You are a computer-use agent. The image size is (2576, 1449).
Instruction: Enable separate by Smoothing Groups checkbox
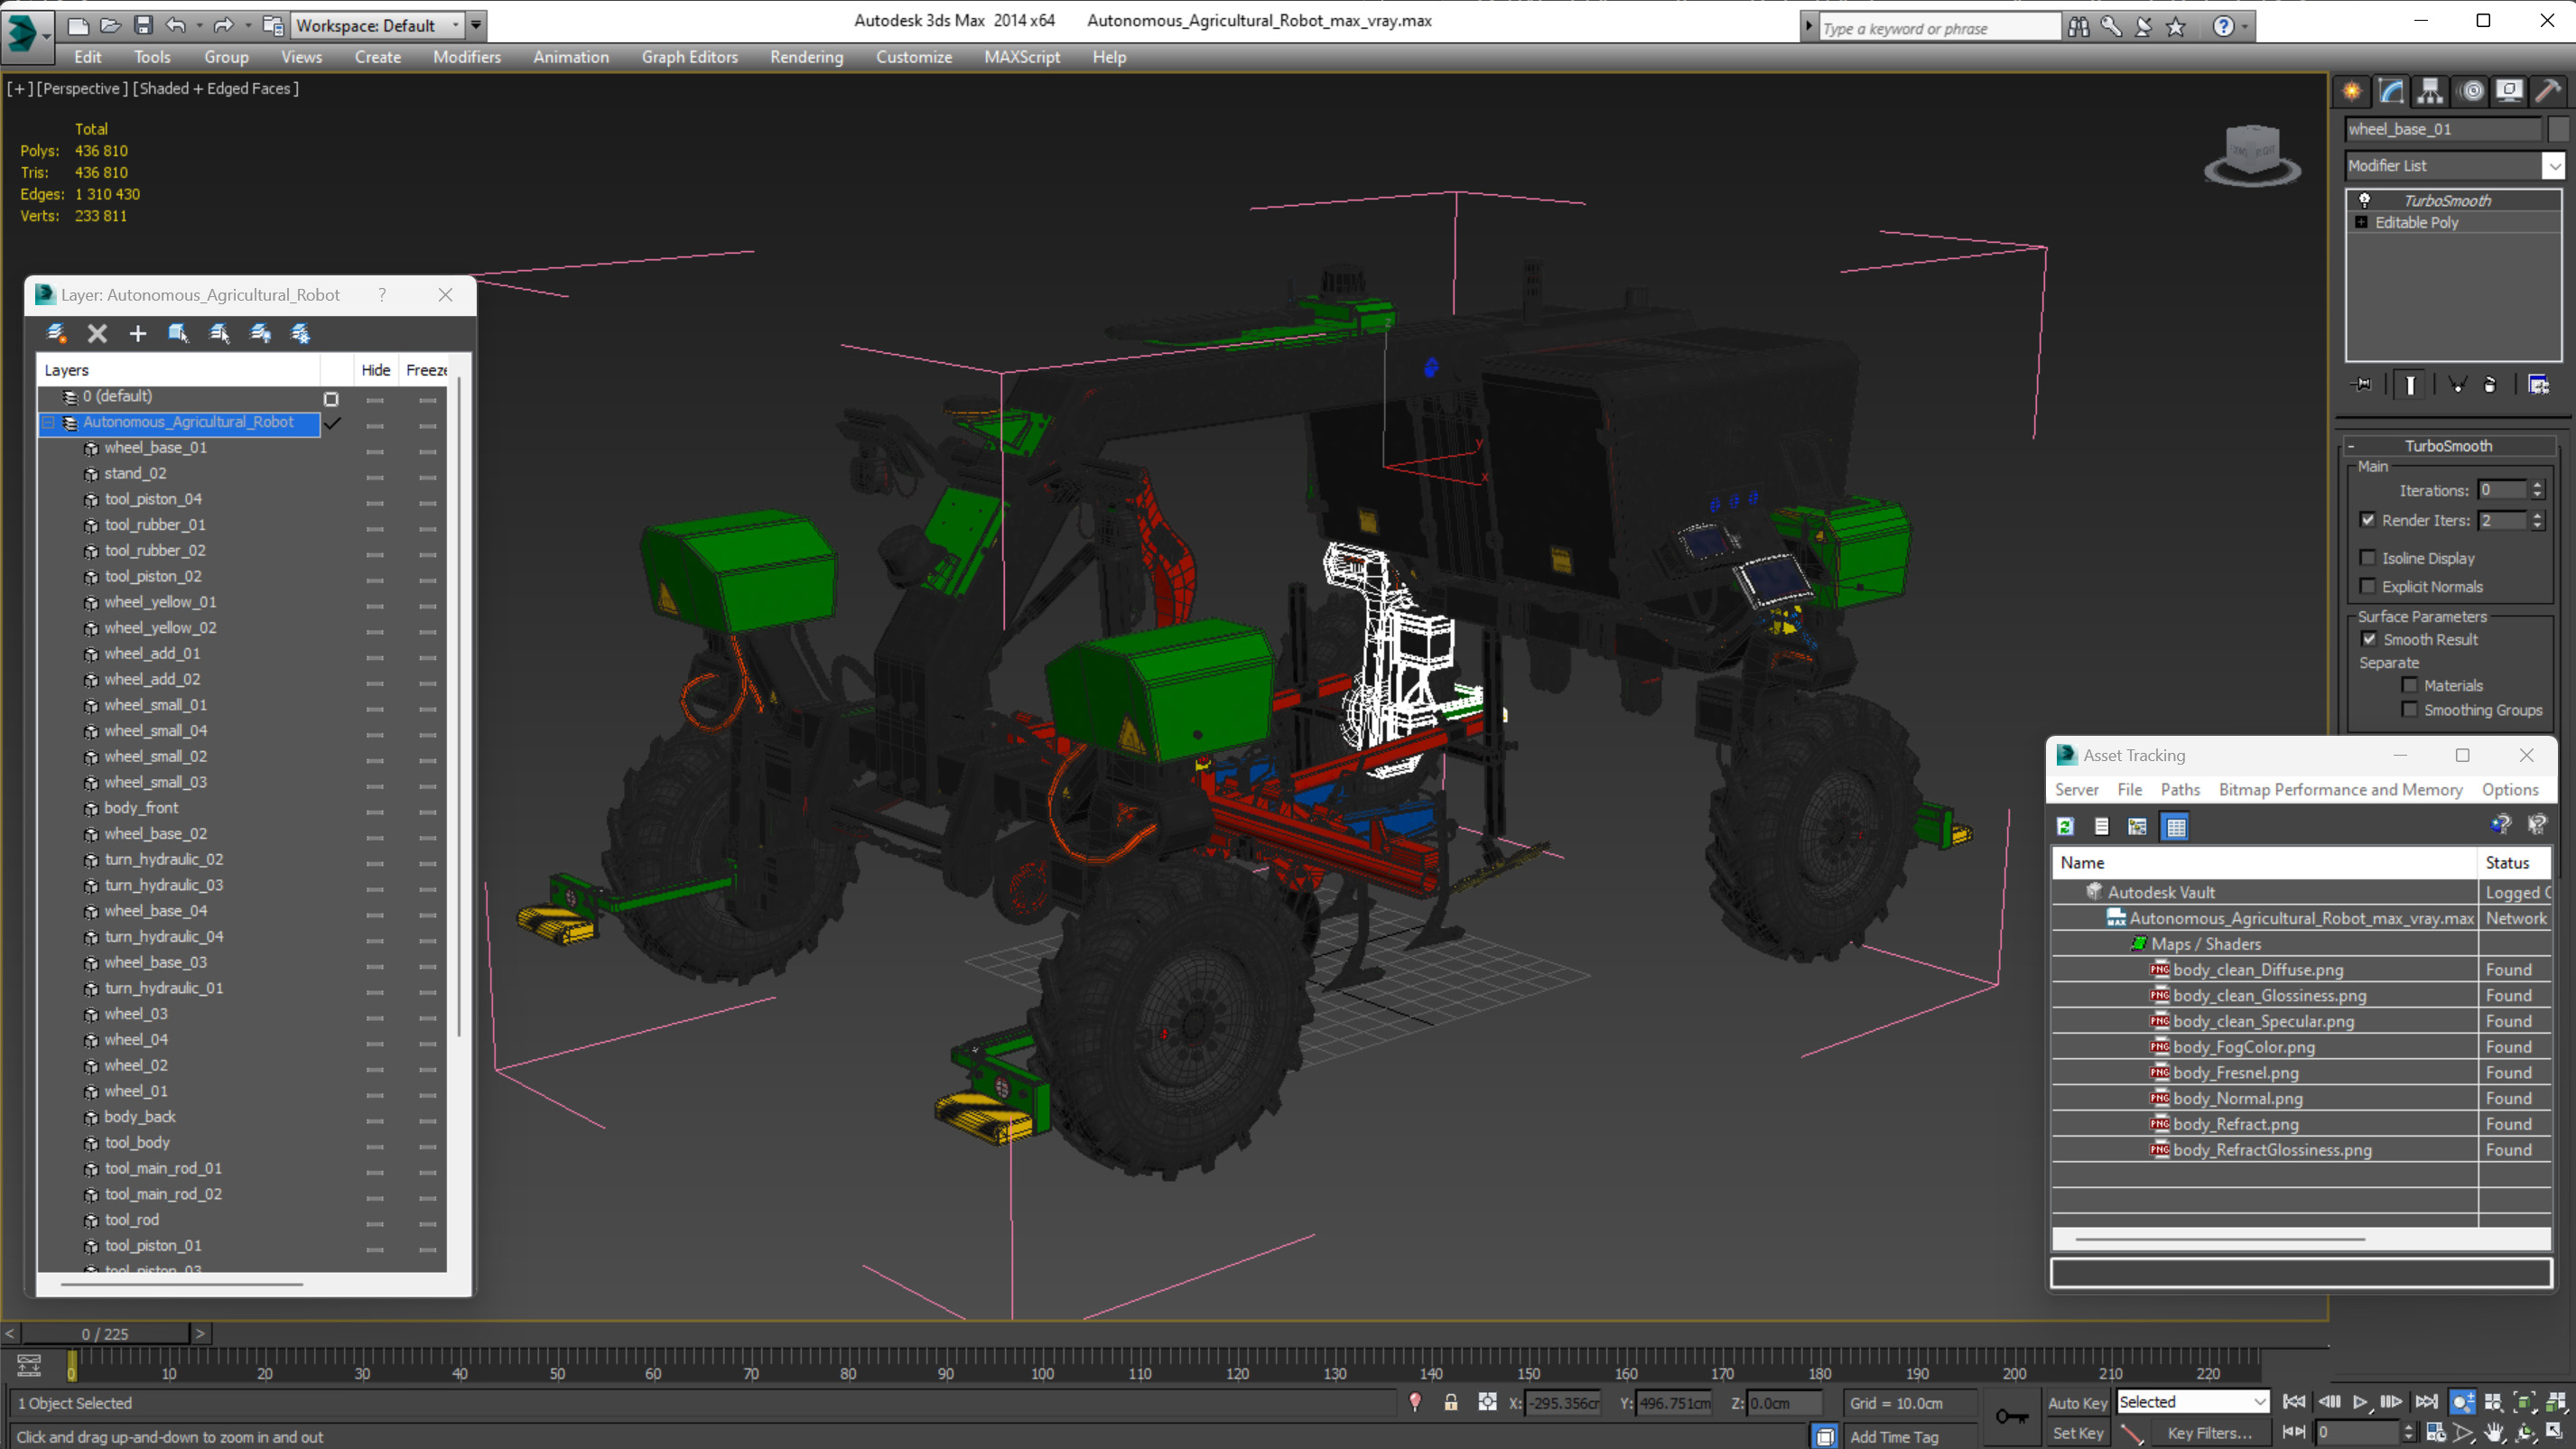coord(2409,710)
